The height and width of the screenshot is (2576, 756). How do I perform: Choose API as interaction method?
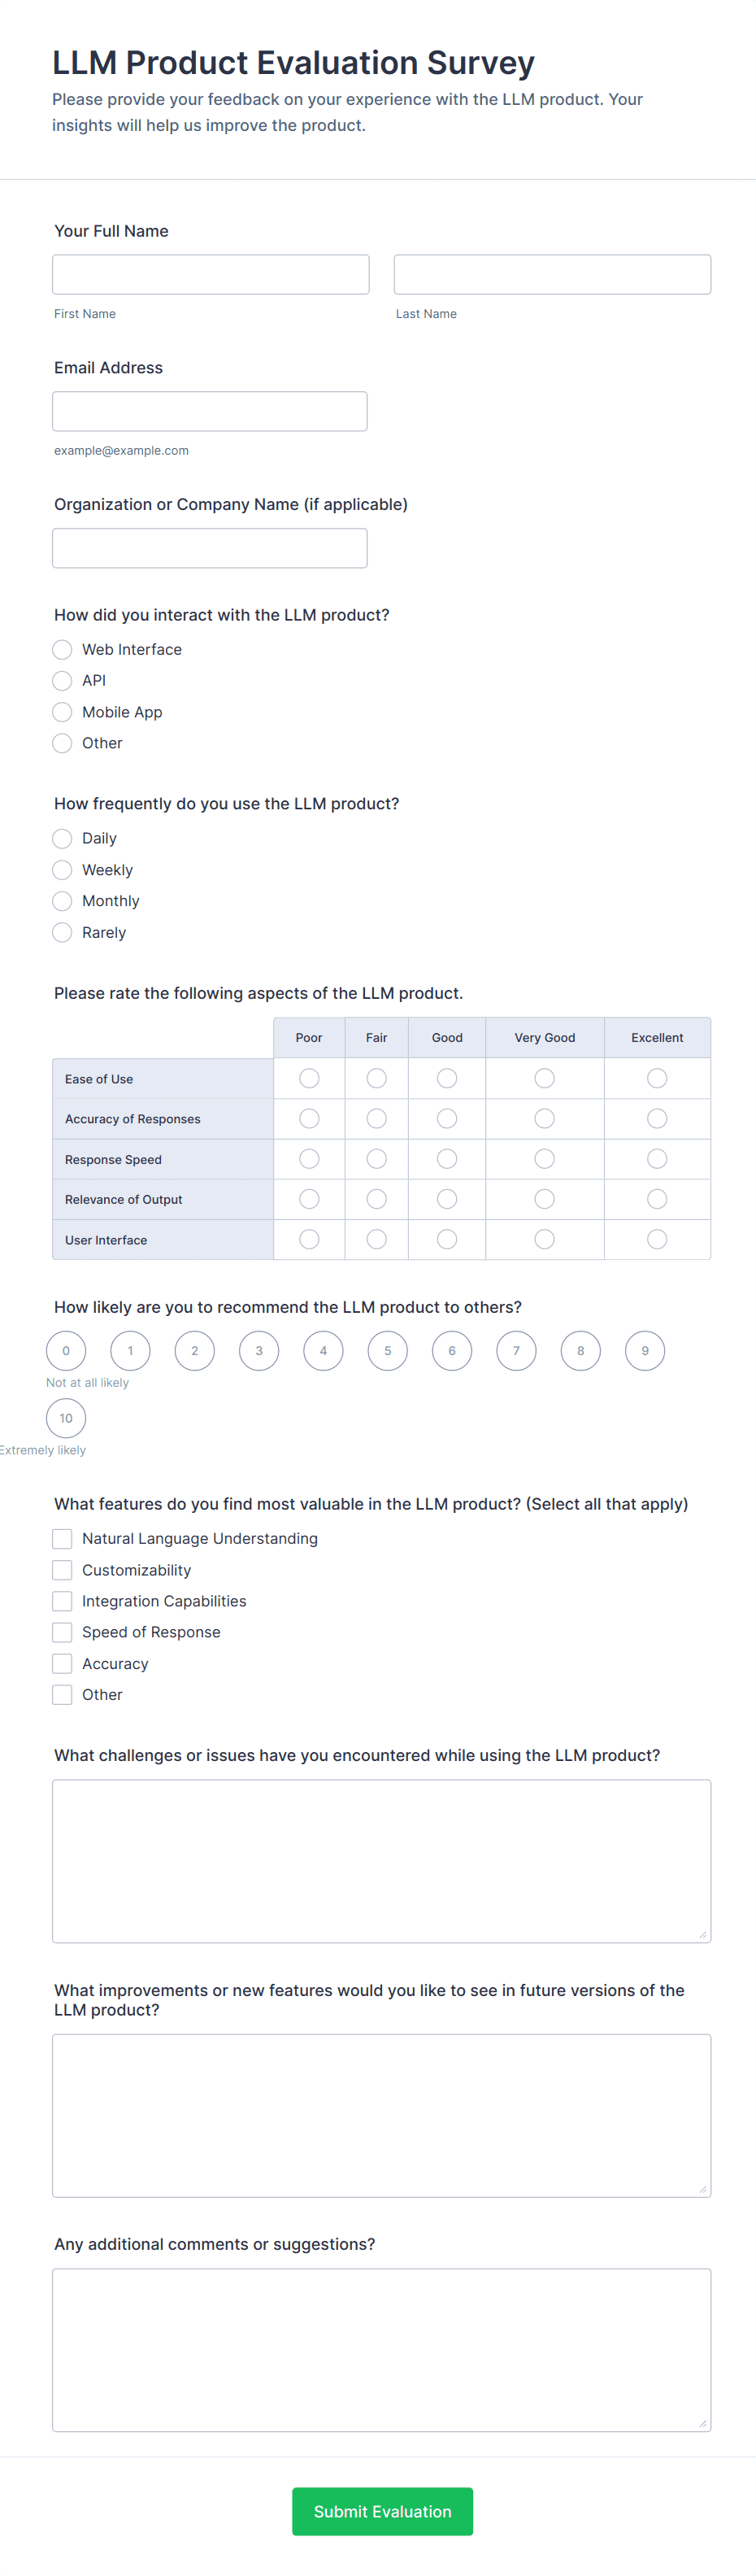(x=62, y=681)
